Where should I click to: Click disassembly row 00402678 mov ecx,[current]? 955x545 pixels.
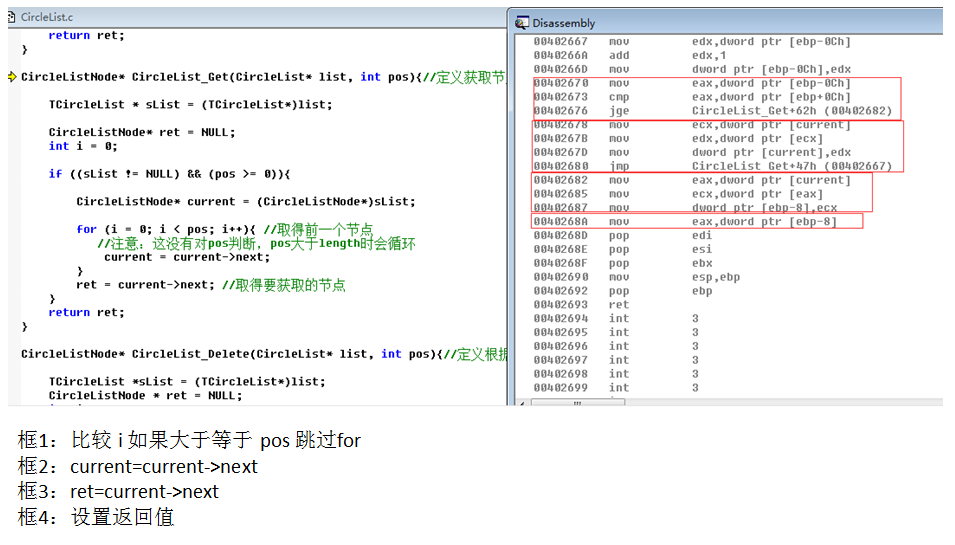coord(692,125)
